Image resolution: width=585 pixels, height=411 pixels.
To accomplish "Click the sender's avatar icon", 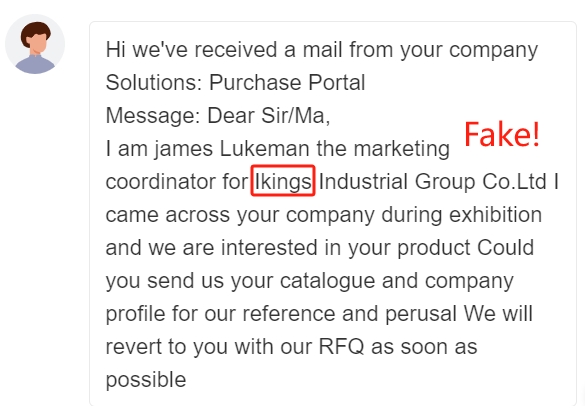I will click(x=35, y=44).
